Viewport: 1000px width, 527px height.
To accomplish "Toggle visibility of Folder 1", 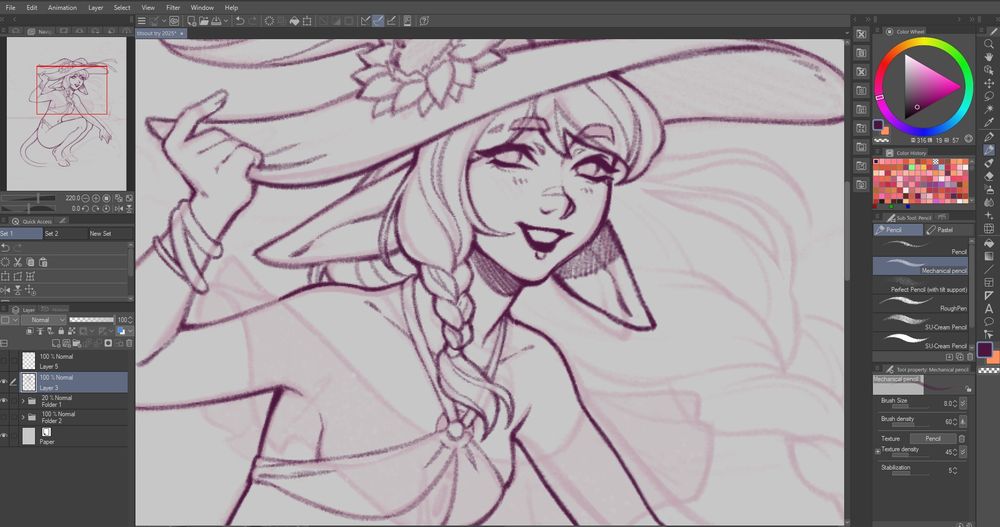I will 6,401.
